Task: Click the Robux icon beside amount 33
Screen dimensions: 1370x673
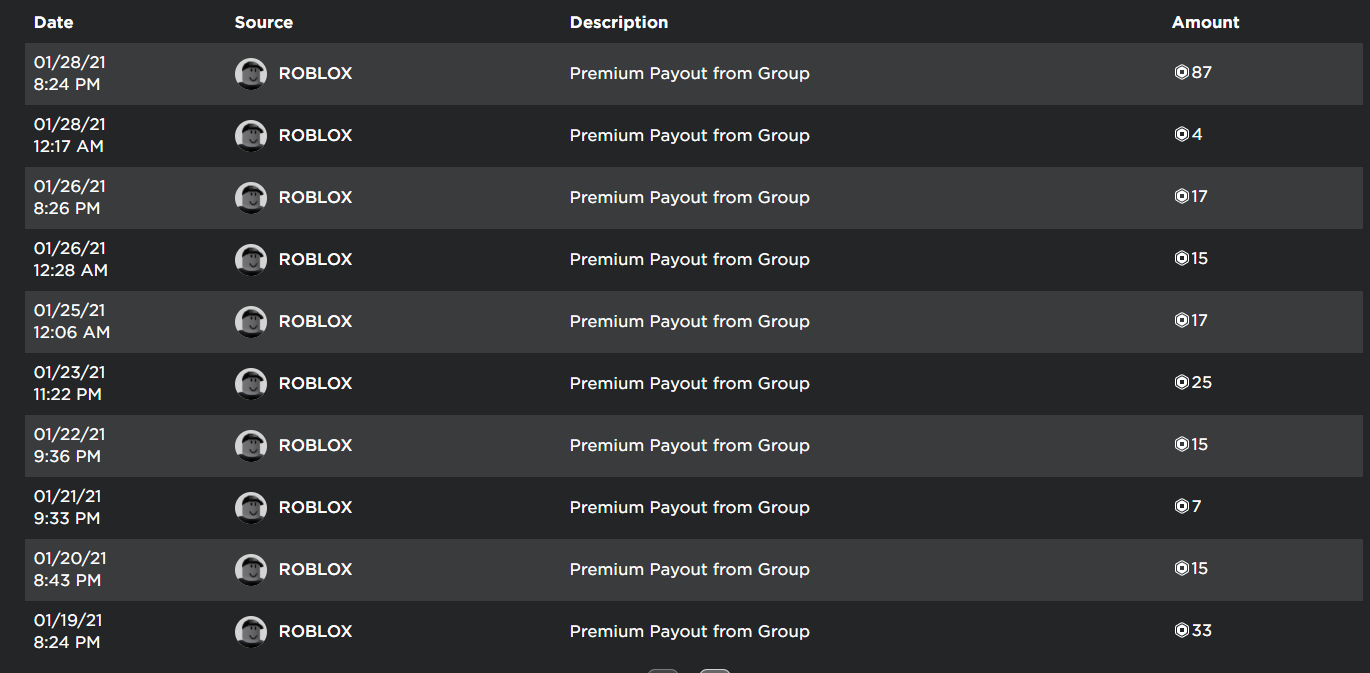Action: [x=1181, y=630]
